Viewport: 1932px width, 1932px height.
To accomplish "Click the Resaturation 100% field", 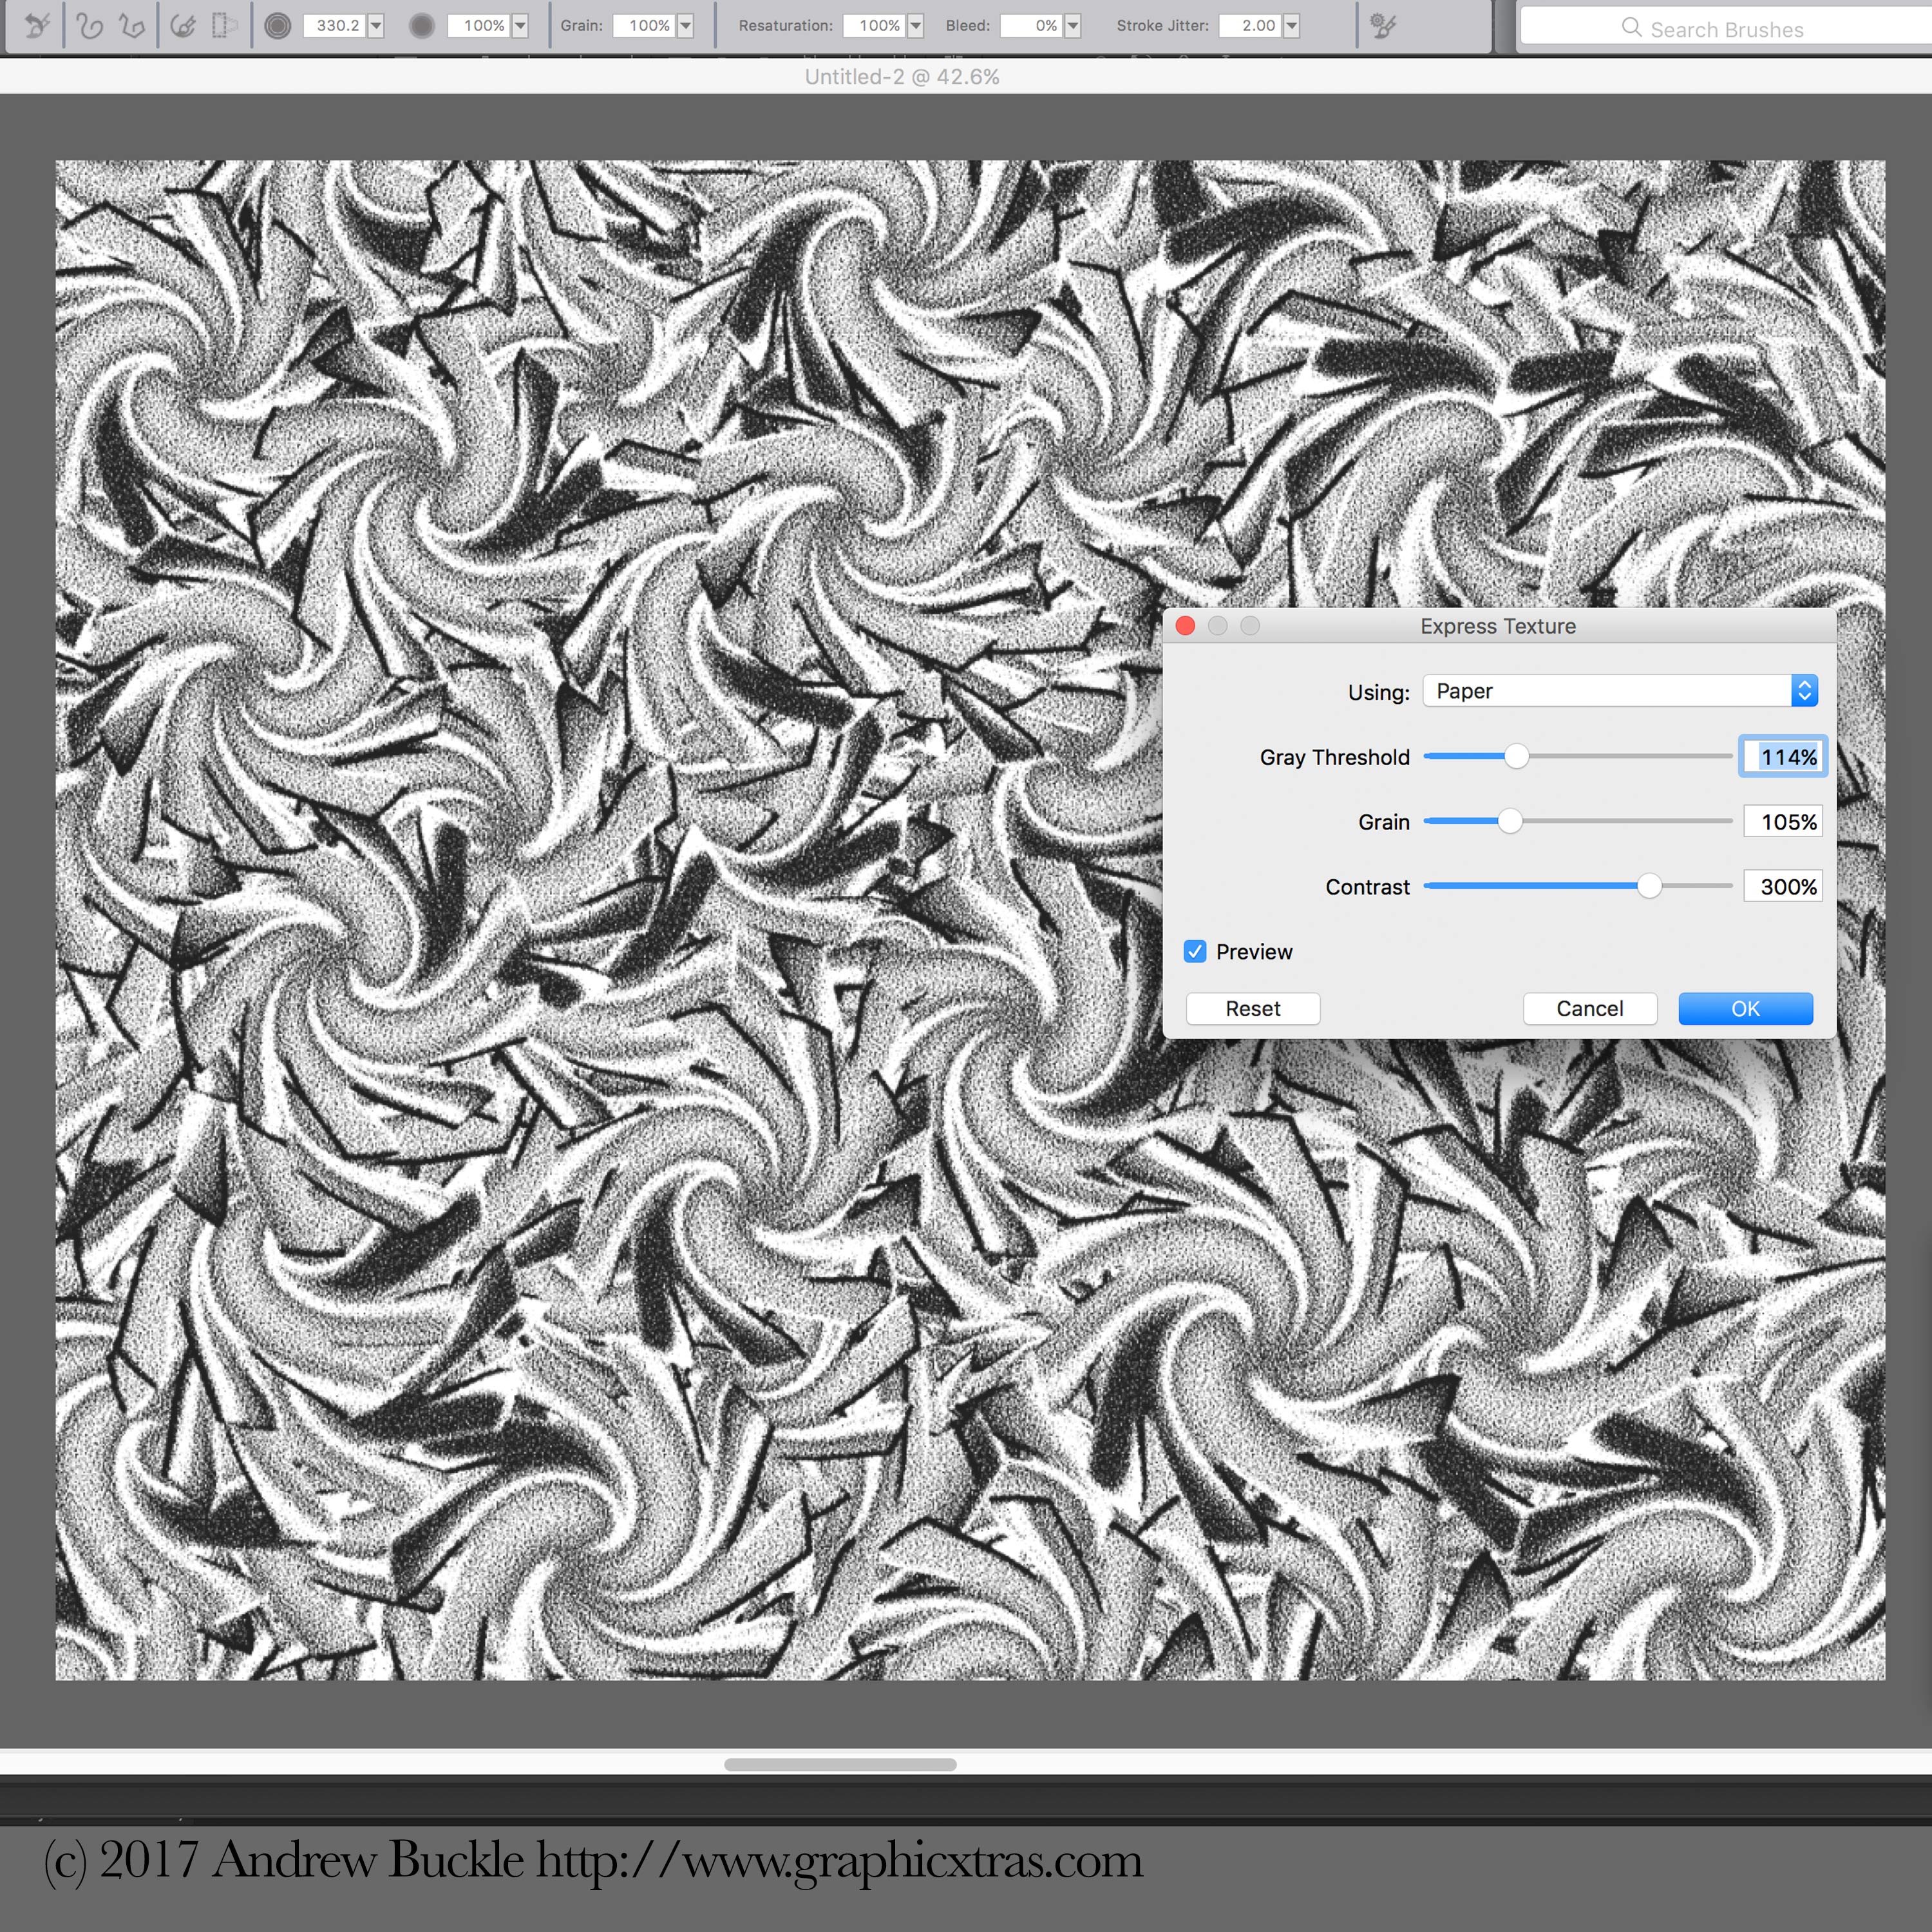I will point(875,25).
